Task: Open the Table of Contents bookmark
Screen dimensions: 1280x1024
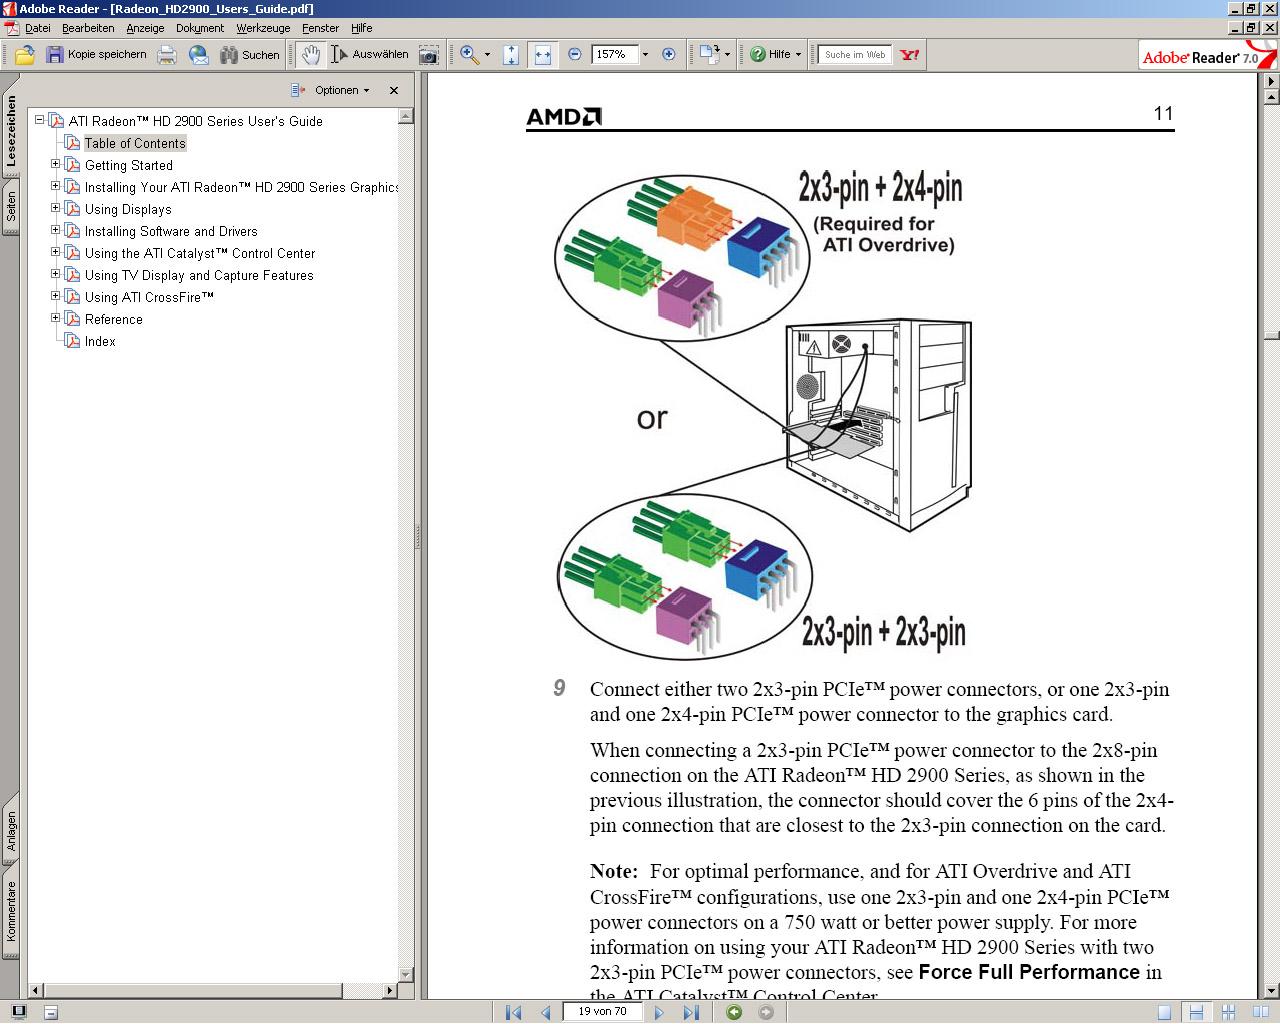Action: (x=135, y=143)
